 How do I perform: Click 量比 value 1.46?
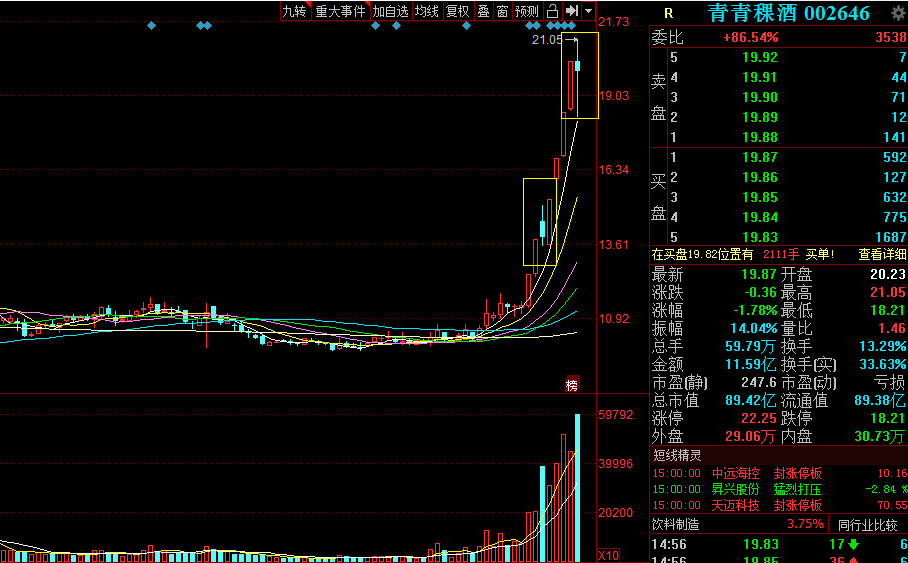coord(892,328)
